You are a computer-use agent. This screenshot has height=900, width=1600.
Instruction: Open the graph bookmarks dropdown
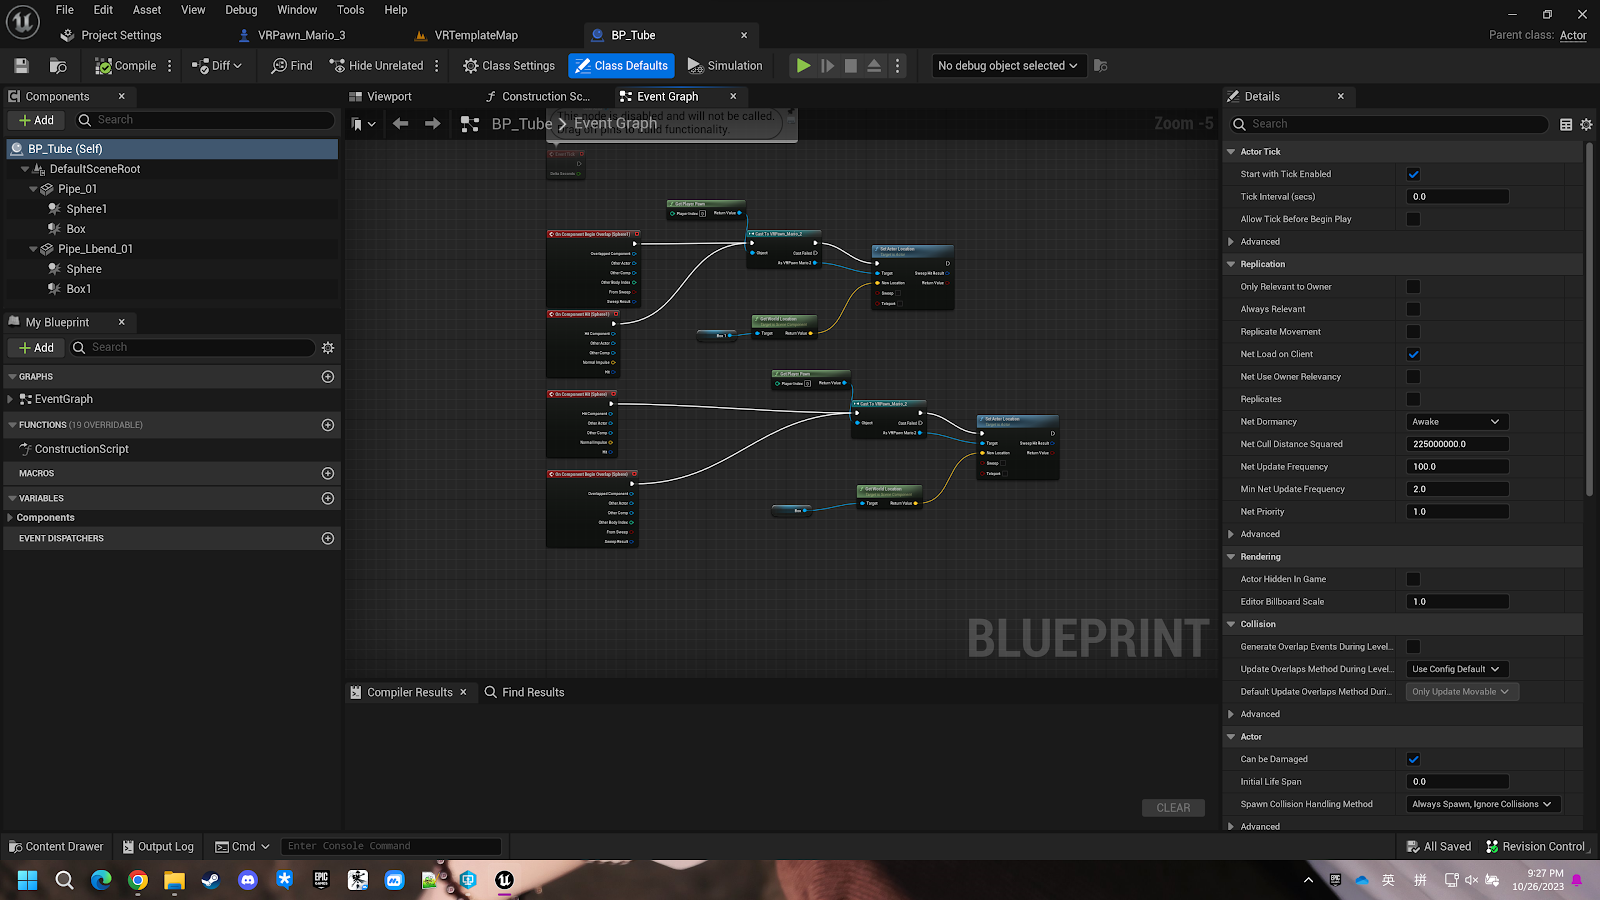364,124
